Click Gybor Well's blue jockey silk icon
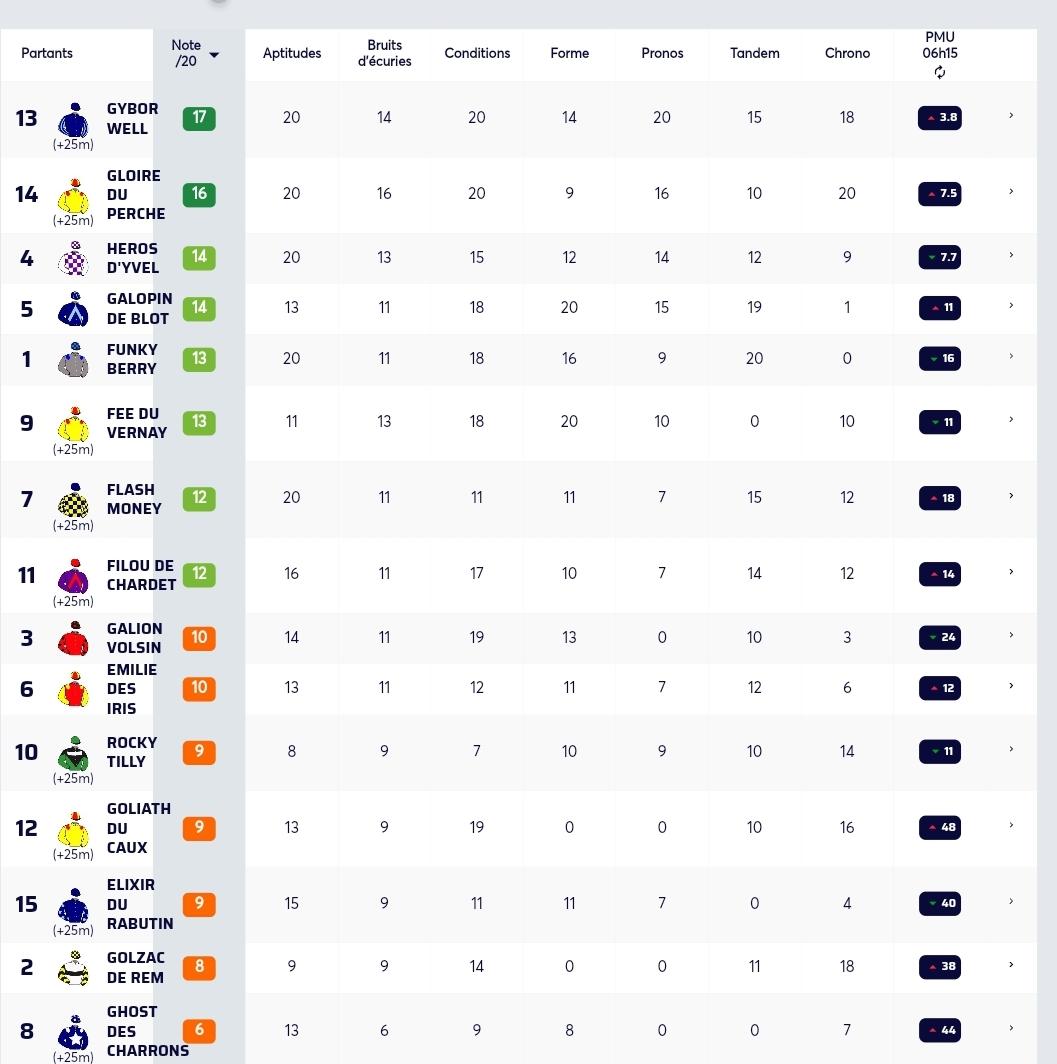Screen dimensions: 1057x1064 tap(73, 120)
